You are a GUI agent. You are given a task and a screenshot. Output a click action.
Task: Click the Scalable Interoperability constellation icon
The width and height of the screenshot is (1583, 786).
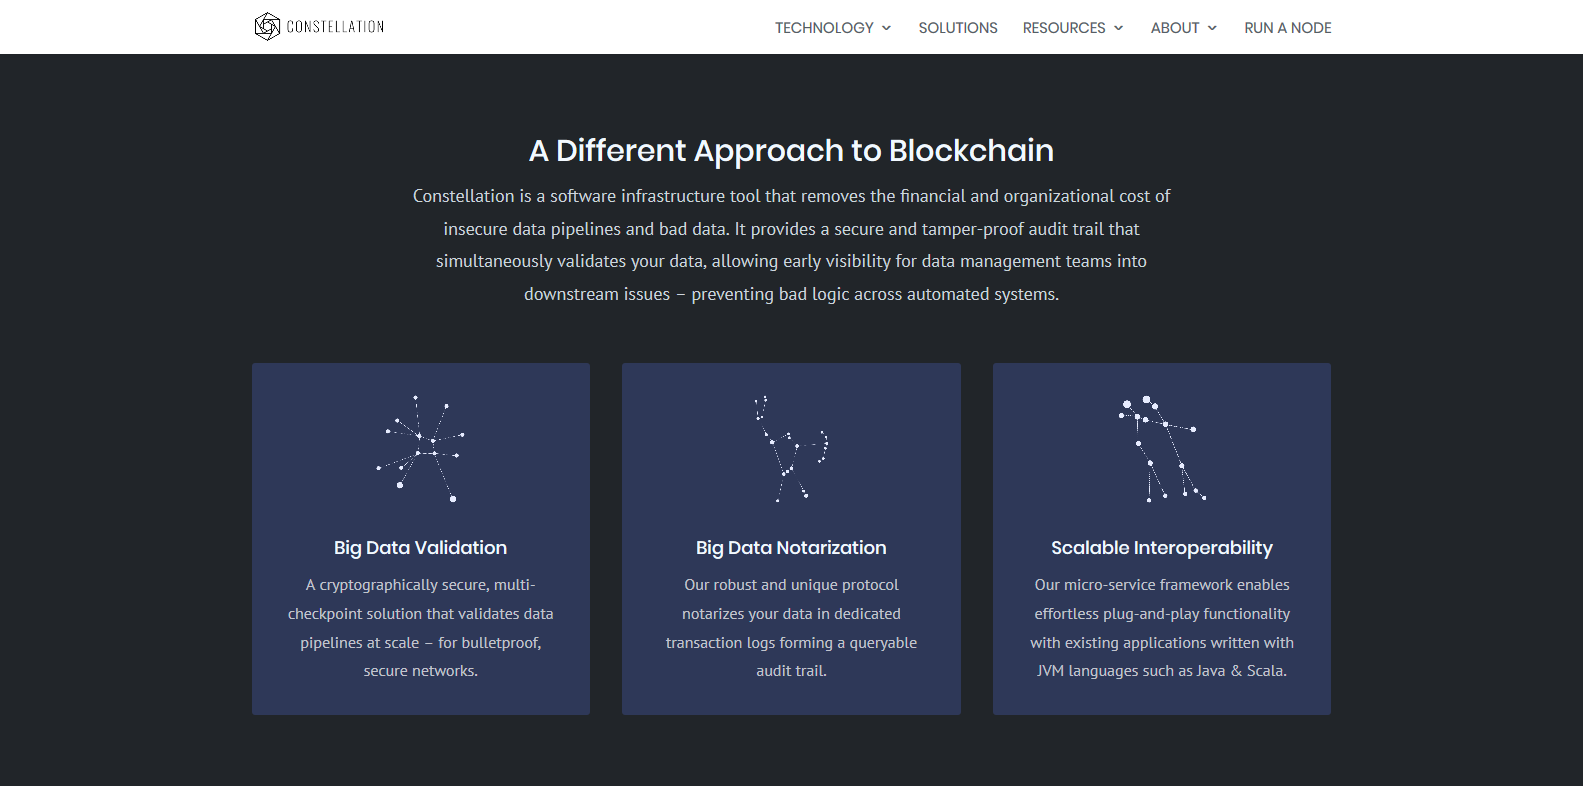1162,448
